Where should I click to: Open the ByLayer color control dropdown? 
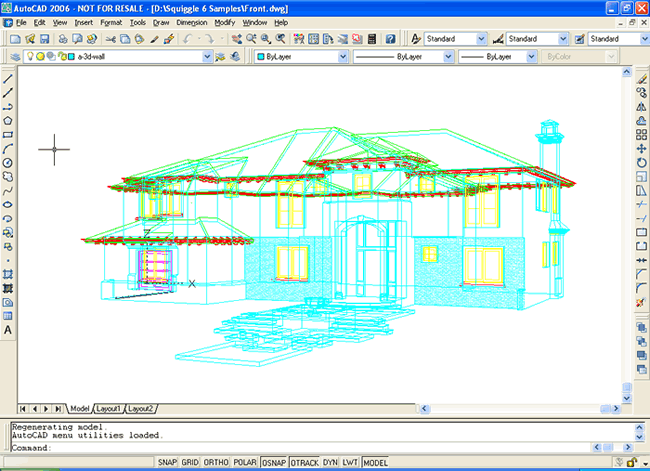pos(343,57)
